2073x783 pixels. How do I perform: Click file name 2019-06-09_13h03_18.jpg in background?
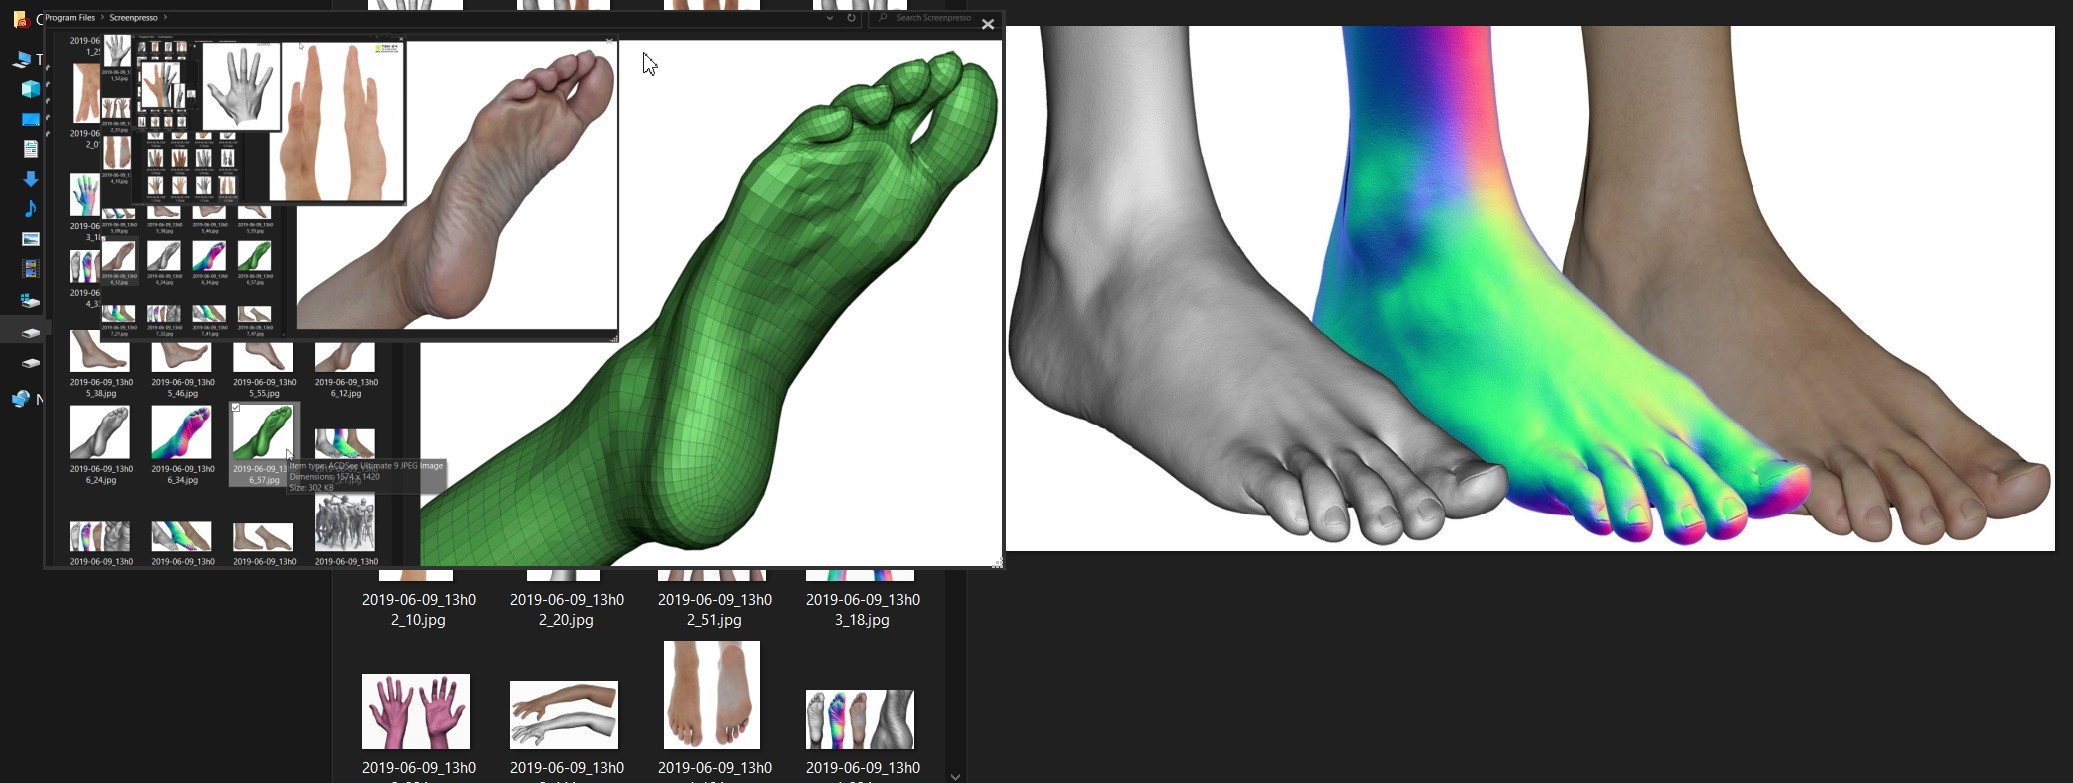[x=862, y=610]
